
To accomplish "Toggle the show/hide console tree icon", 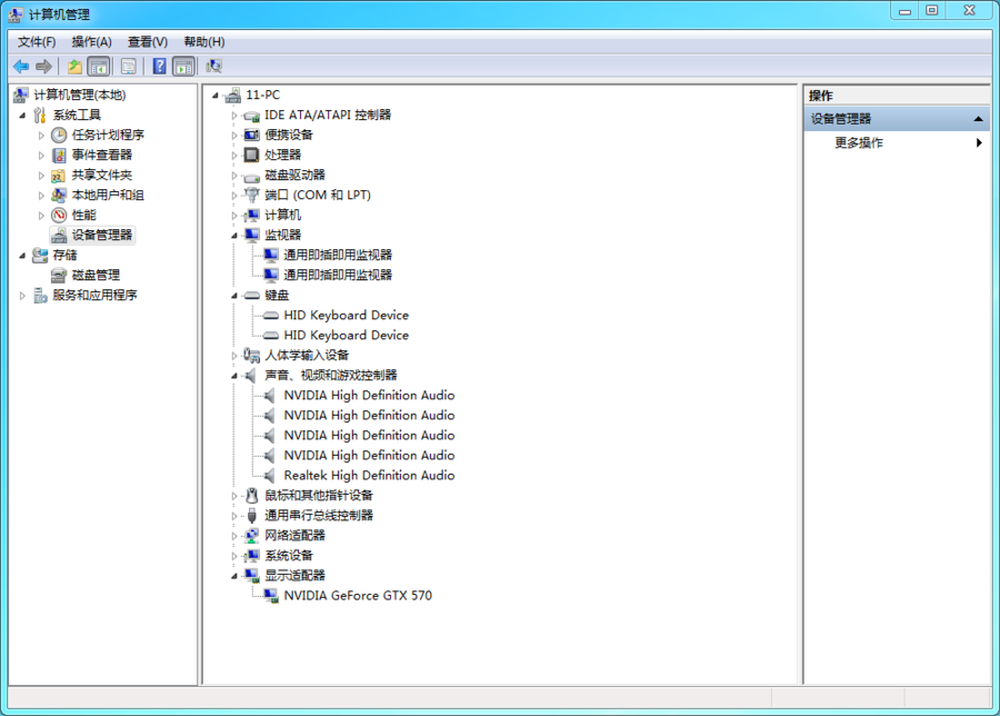I will point(98,66).
